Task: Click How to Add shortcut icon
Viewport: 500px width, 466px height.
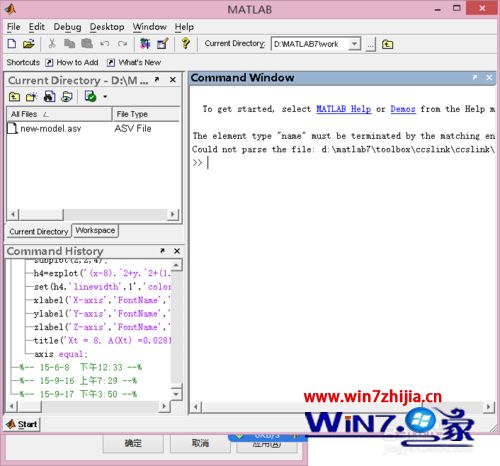Action: click(x=49, y=63)
